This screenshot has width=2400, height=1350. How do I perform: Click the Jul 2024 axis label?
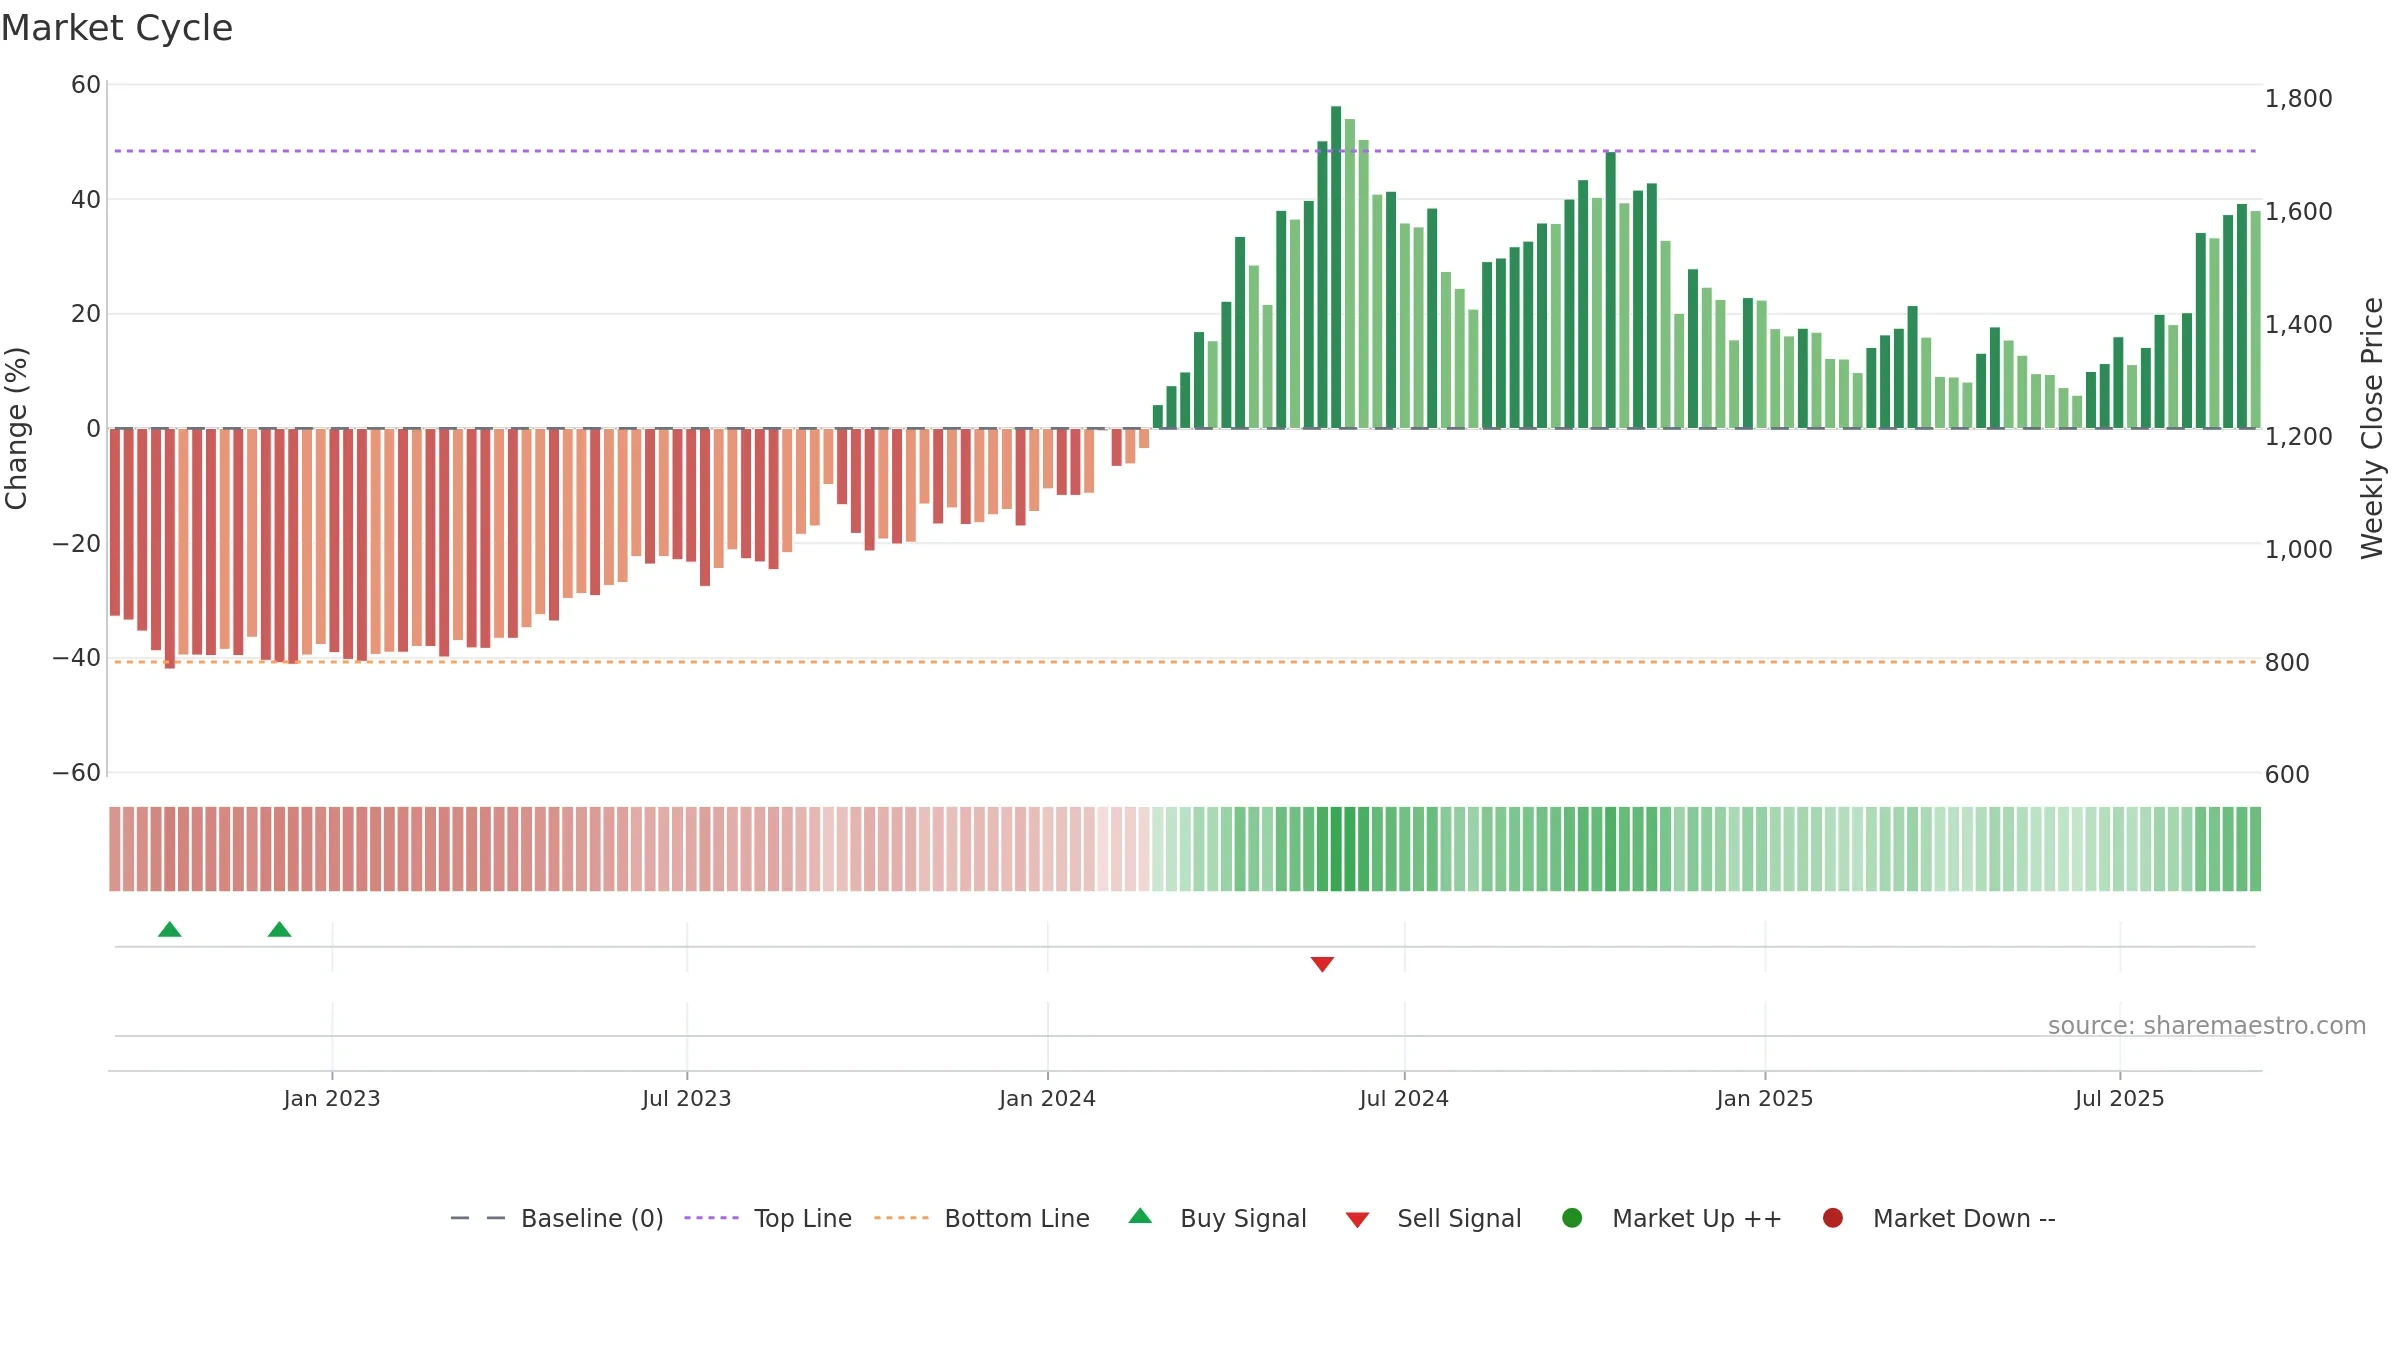pyautogui.click(x=1404, y=1099)
